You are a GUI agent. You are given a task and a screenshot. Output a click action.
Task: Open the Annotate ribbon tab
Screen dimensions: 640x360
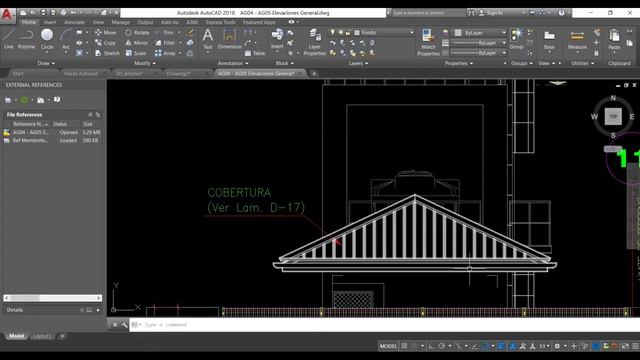[74, 22]
